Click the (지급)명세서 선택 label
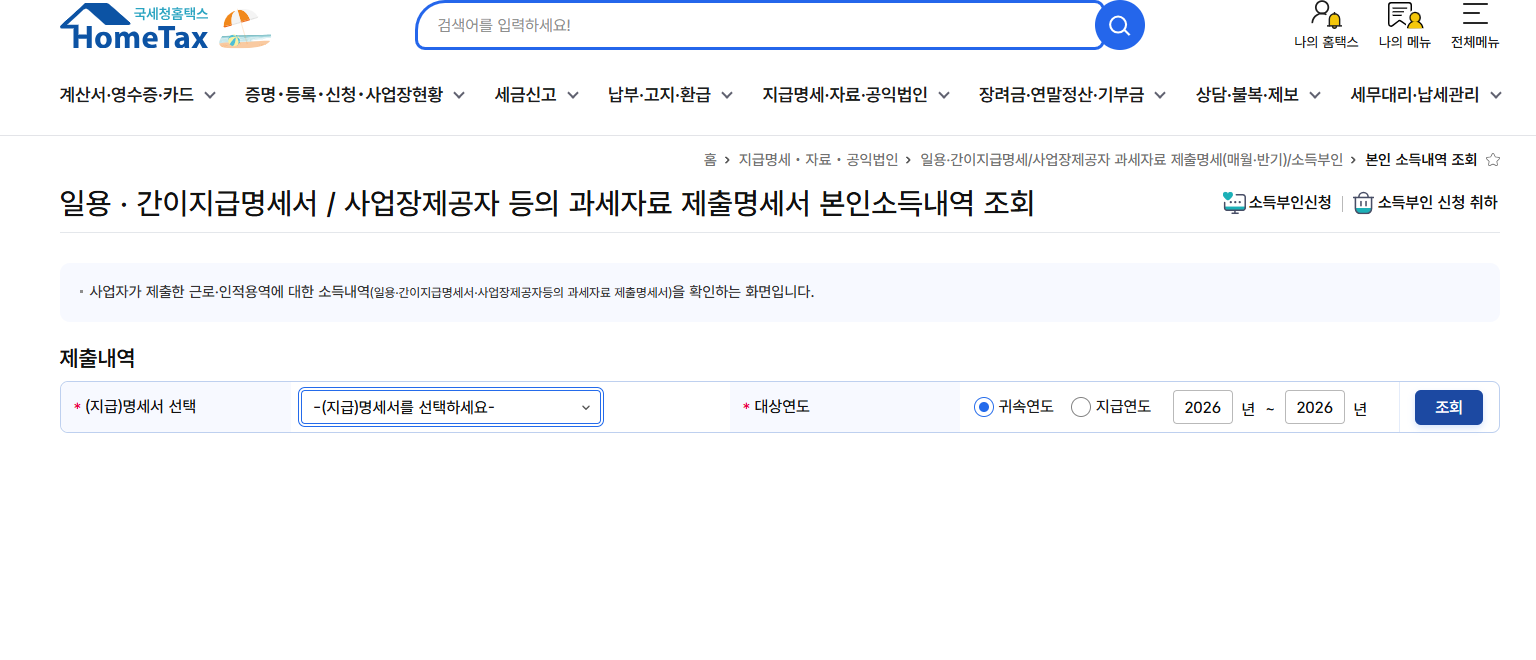Screen dimensions: 1536x660 point(141,407)
